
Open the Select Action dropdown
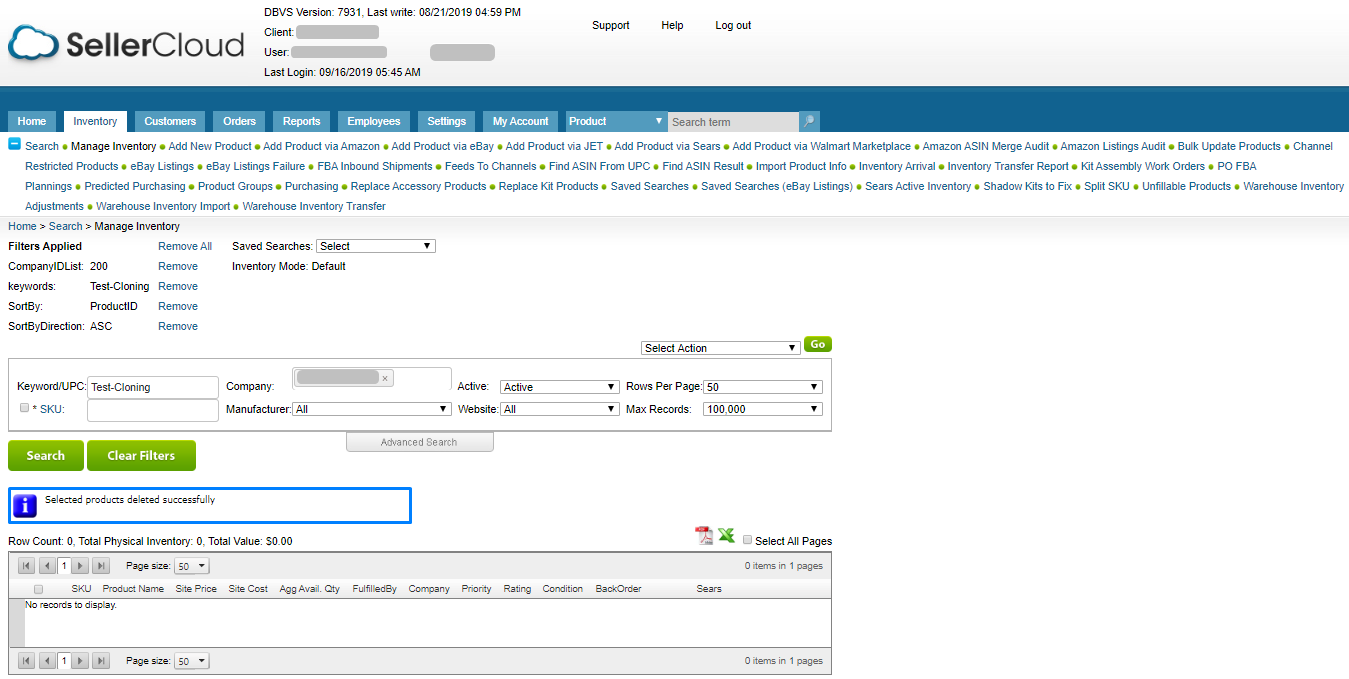(x=721, y=348)
